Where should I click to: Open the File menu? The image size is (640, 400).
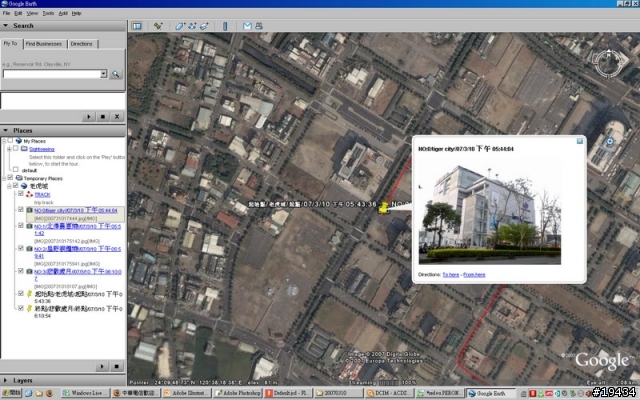pos(6,13)
